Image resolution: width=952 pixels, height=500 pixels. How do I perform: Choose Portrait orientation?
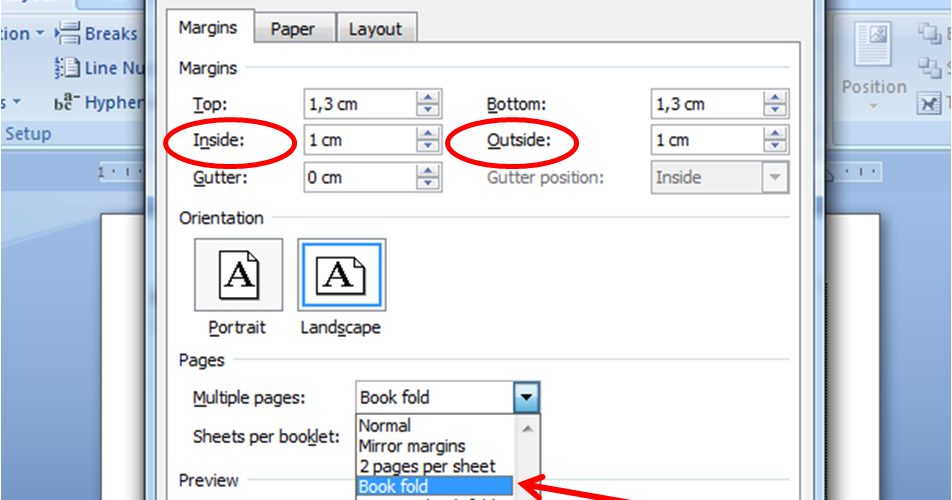tap(239, 275)
